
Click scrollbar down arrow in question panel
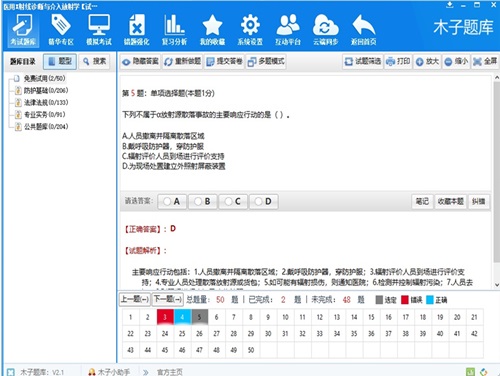pos(497,285)
